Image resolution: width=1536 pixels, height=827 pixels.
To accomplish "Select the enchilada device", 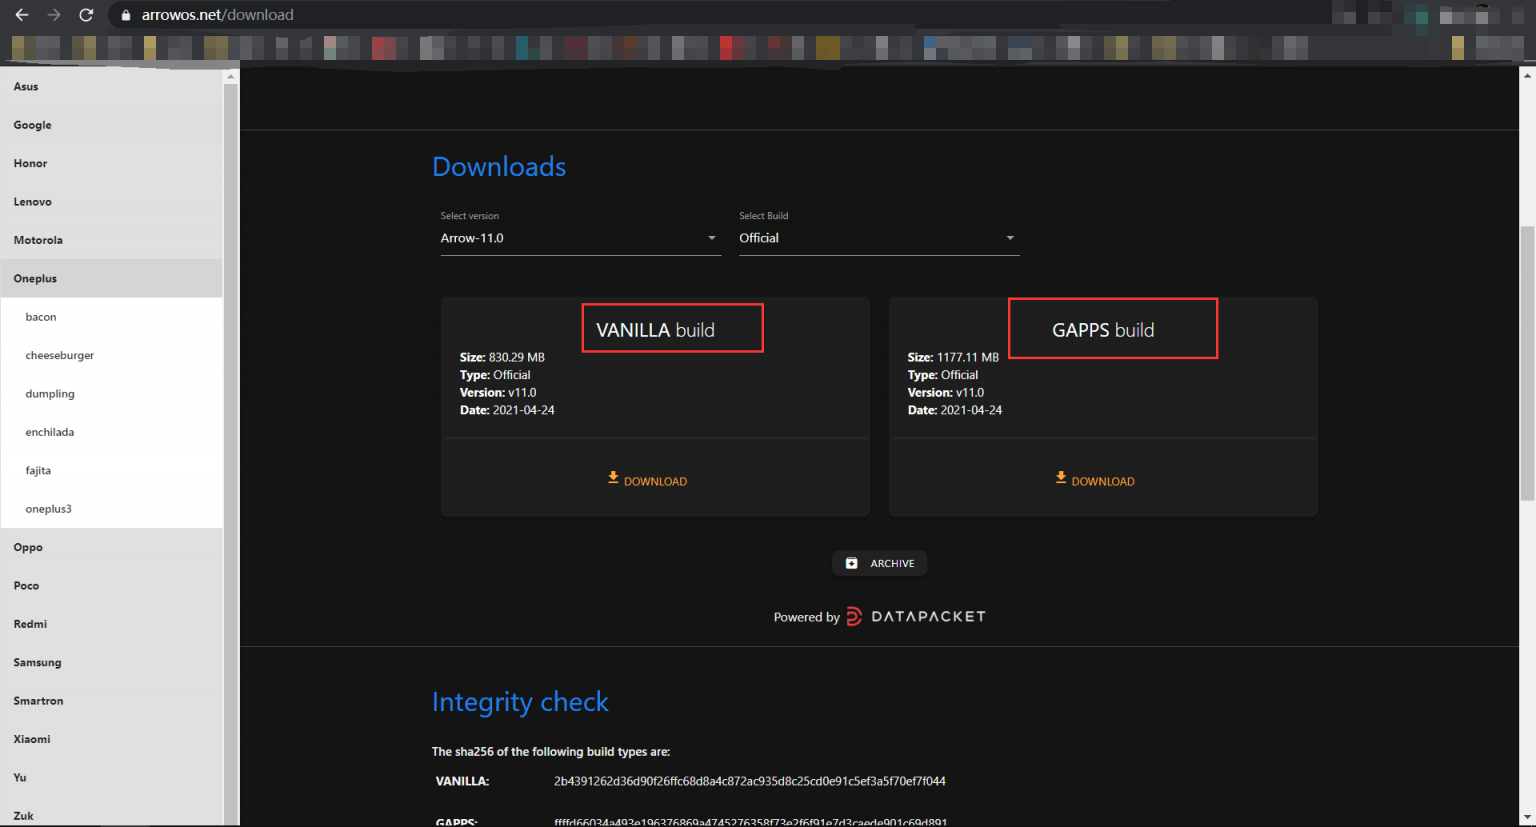I will [50, 432].
